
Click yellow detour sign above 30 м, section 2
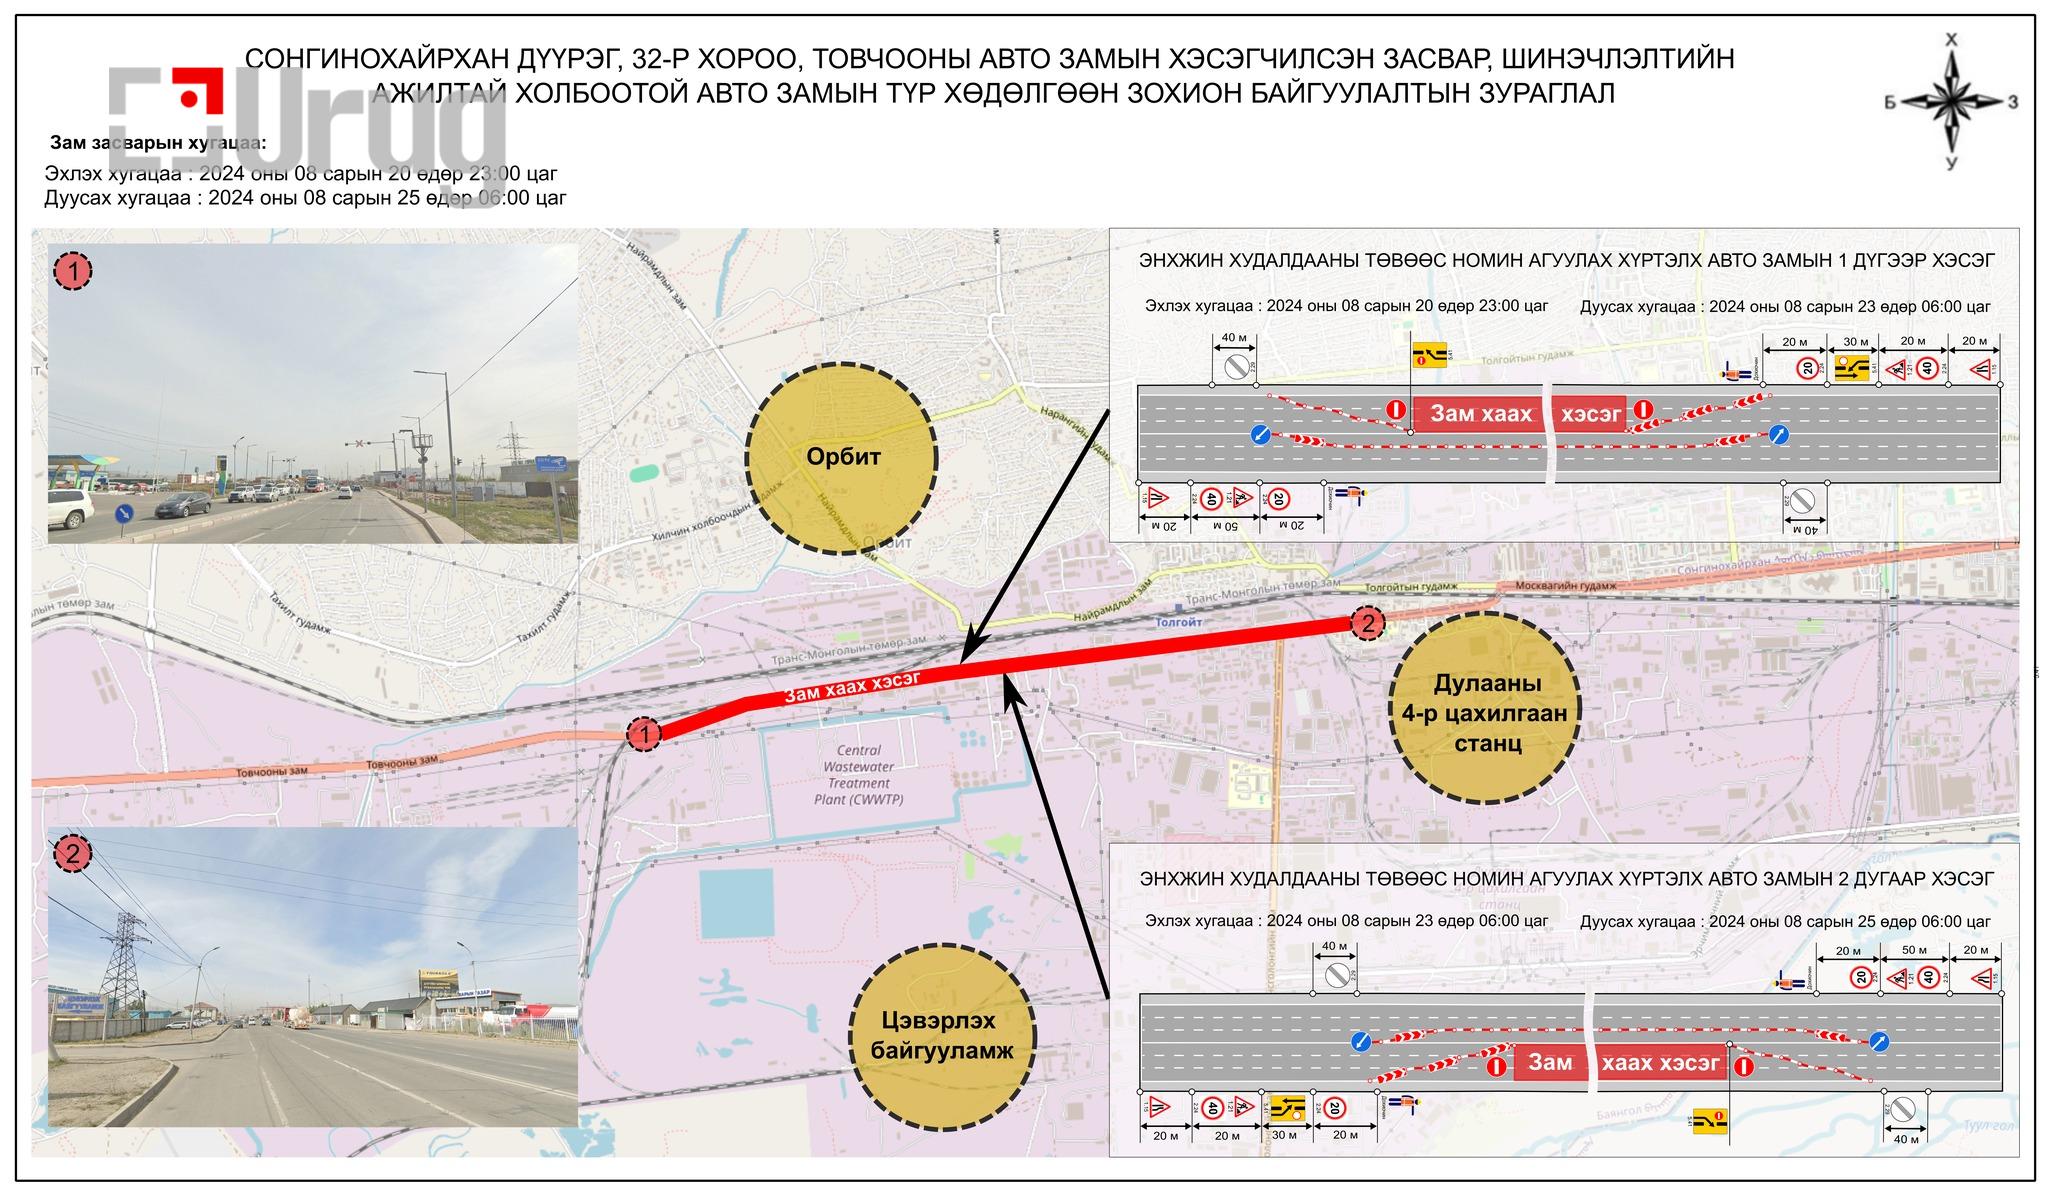(1286, 1107)
